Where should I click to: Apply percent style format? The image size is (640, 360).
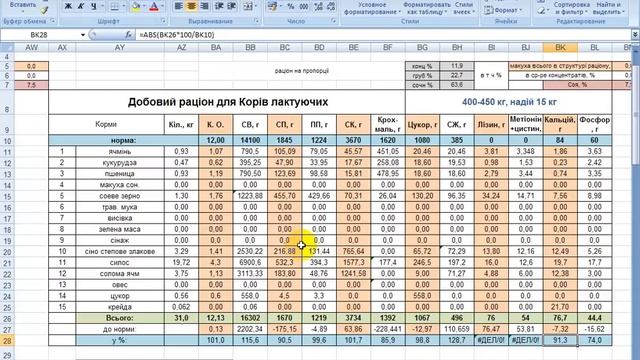[x=291, y=6]
